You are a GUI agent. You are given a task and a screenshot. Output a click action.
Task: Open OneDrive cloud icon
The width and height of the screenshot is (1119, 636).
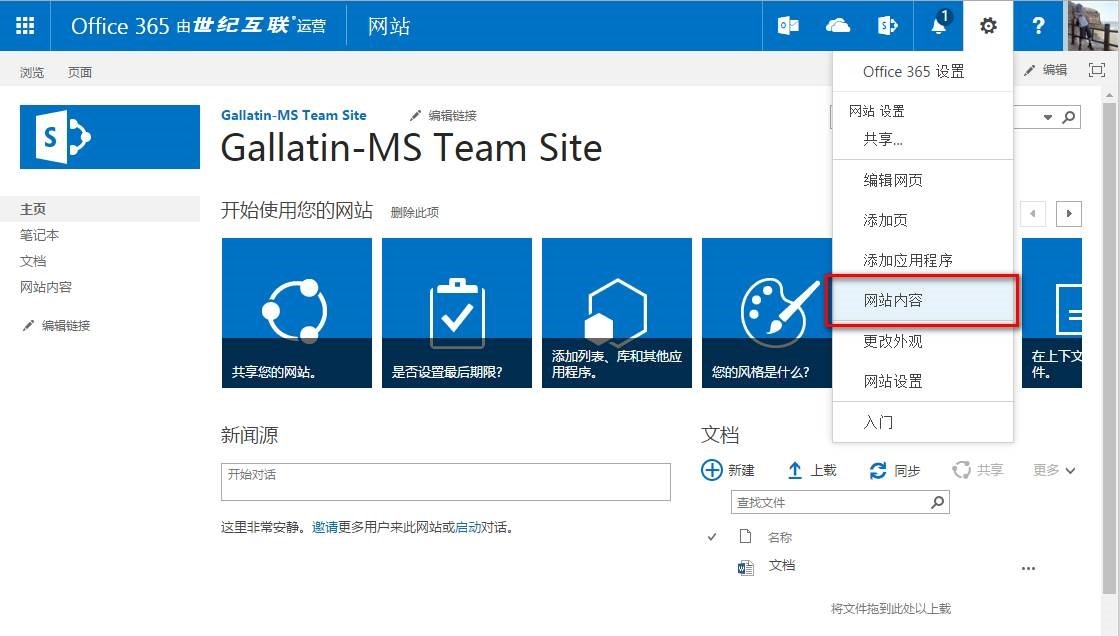pyautogui.click(x=838, y=26)
